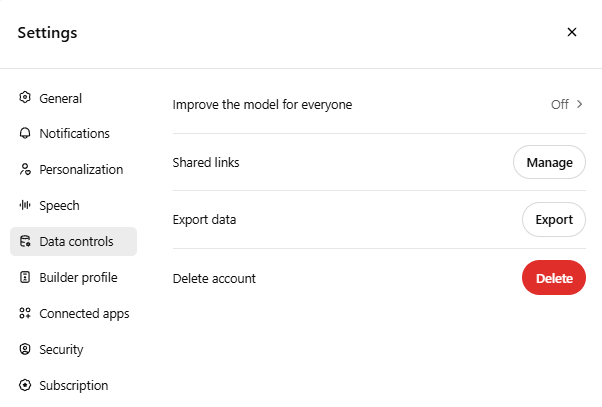This screenshot has height=407, width=602.
Task: Click the Off status for model improvement
Action: point(560,104)
